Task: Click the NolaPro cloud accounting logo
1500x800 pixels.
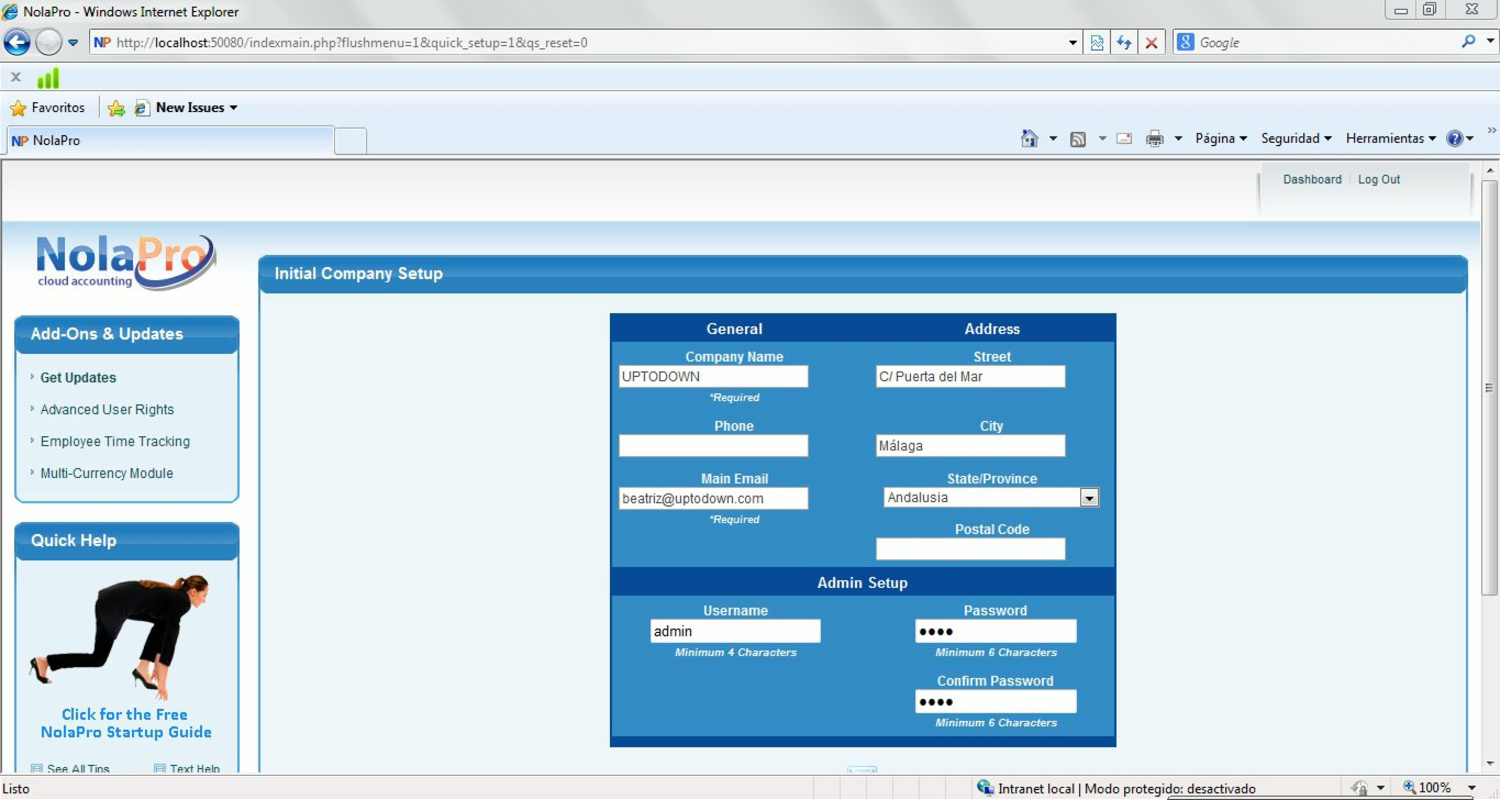Action: 125,262
